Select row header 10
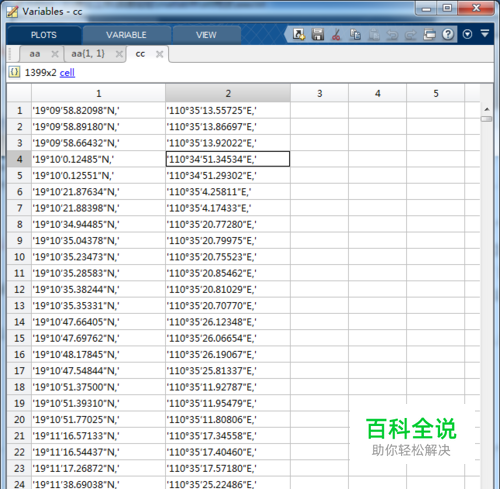The height and width of the screenshot is (489, 500). (19, 257)
